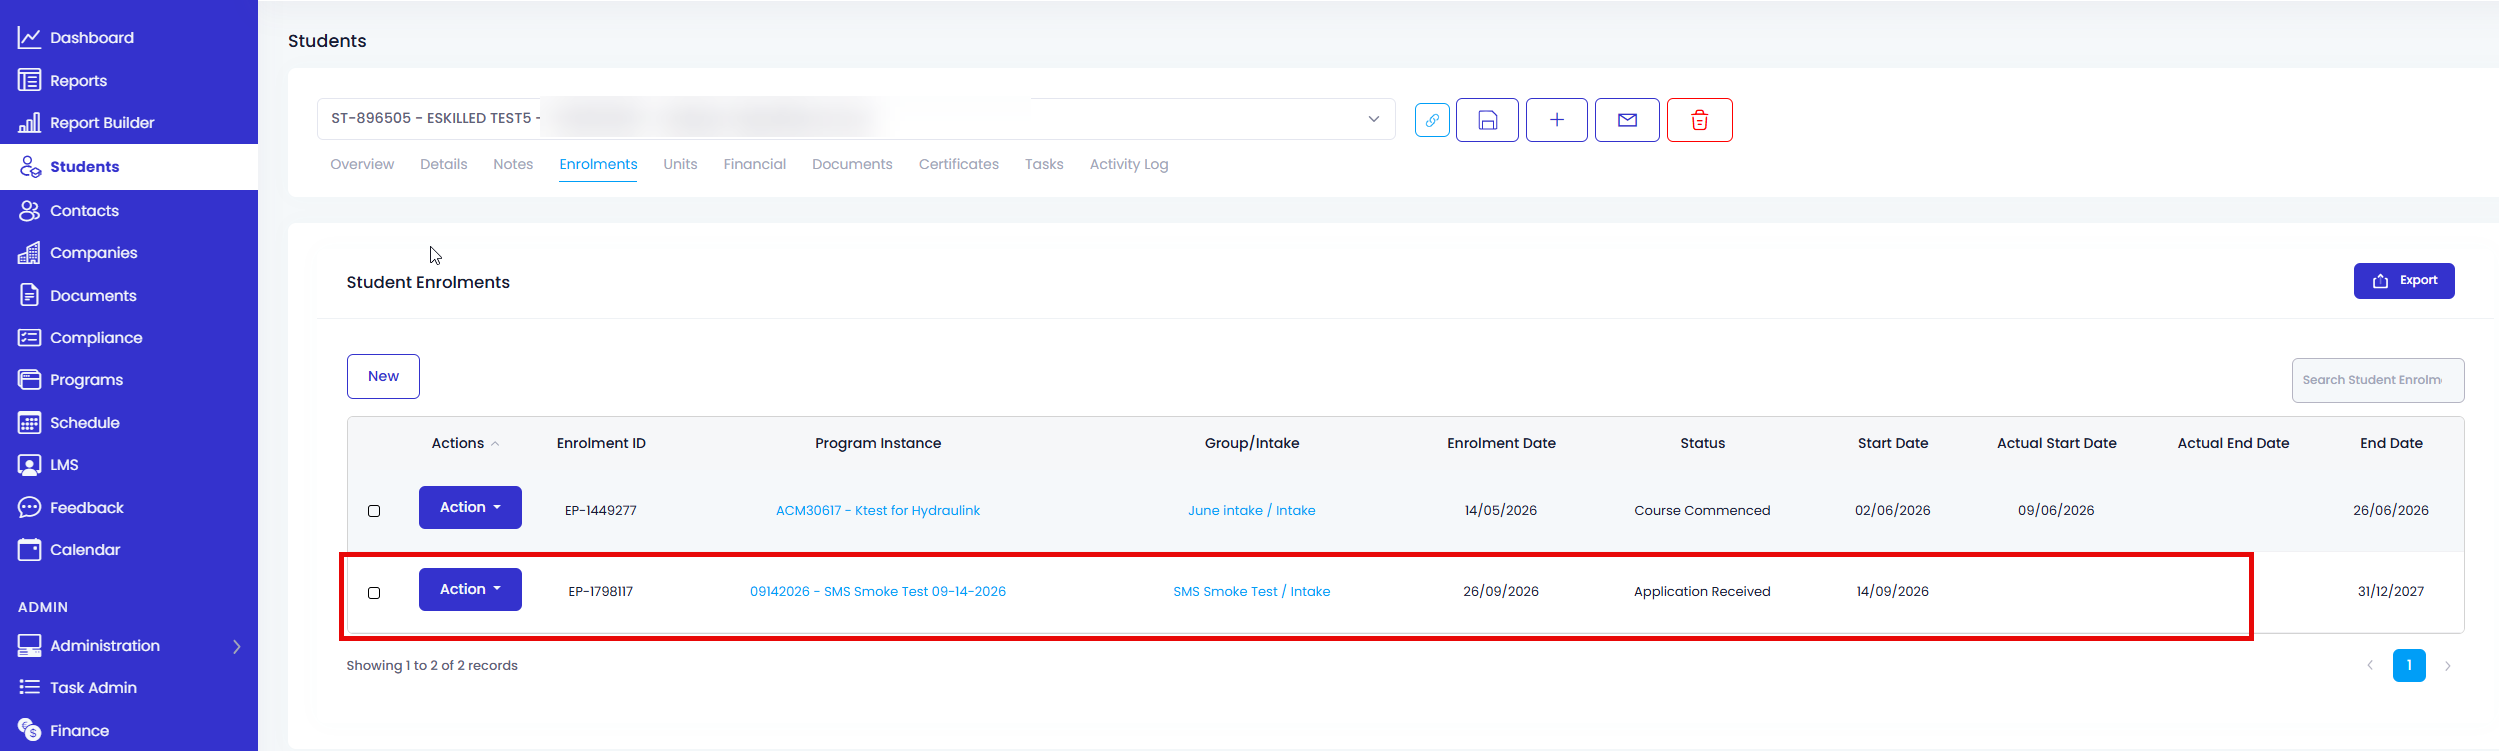Click the New enrolment button

383,376
